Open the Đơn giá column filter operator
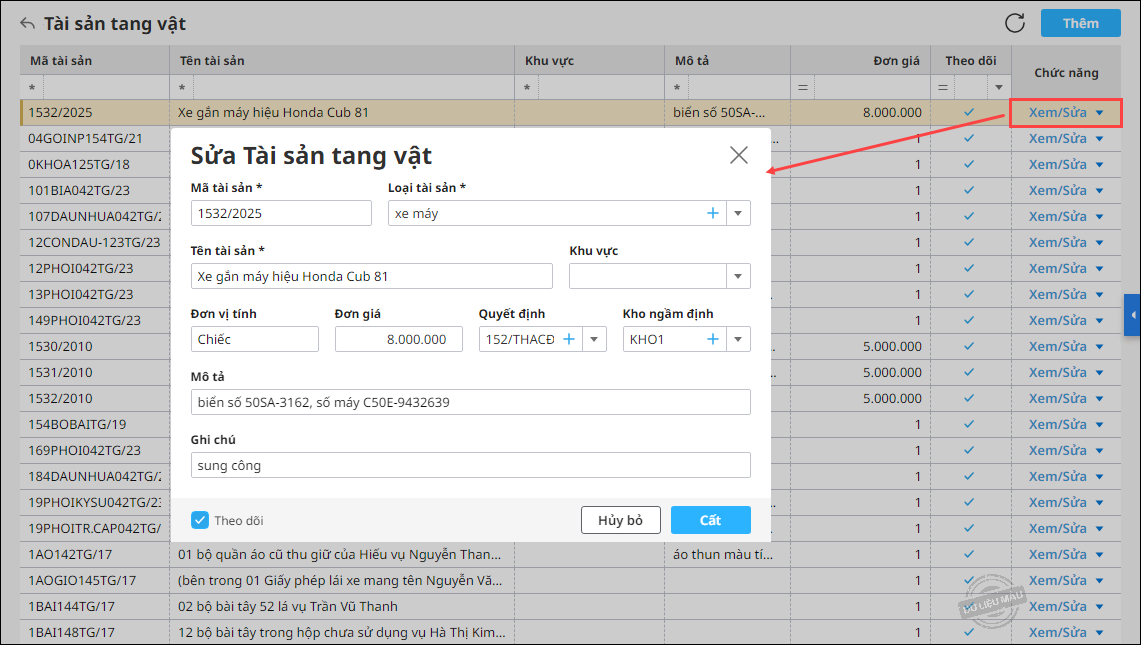1141x645 pixels. 803,87
